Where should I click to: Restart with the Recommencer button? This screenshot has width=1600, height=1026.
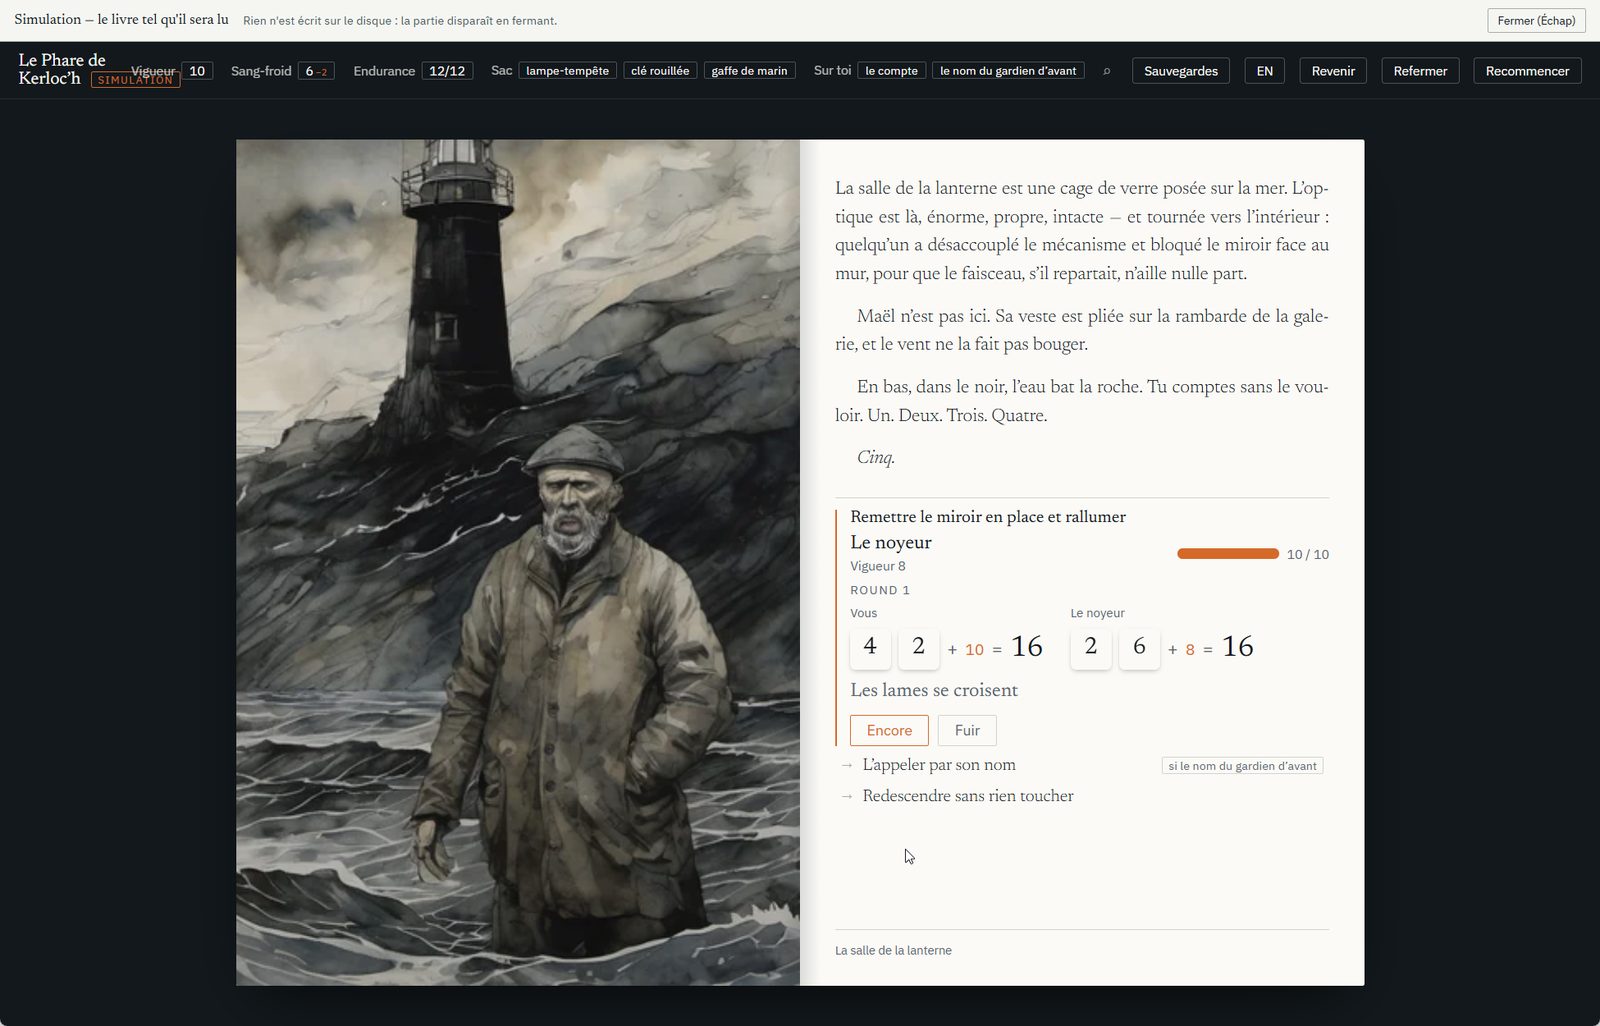(1527, 71)
